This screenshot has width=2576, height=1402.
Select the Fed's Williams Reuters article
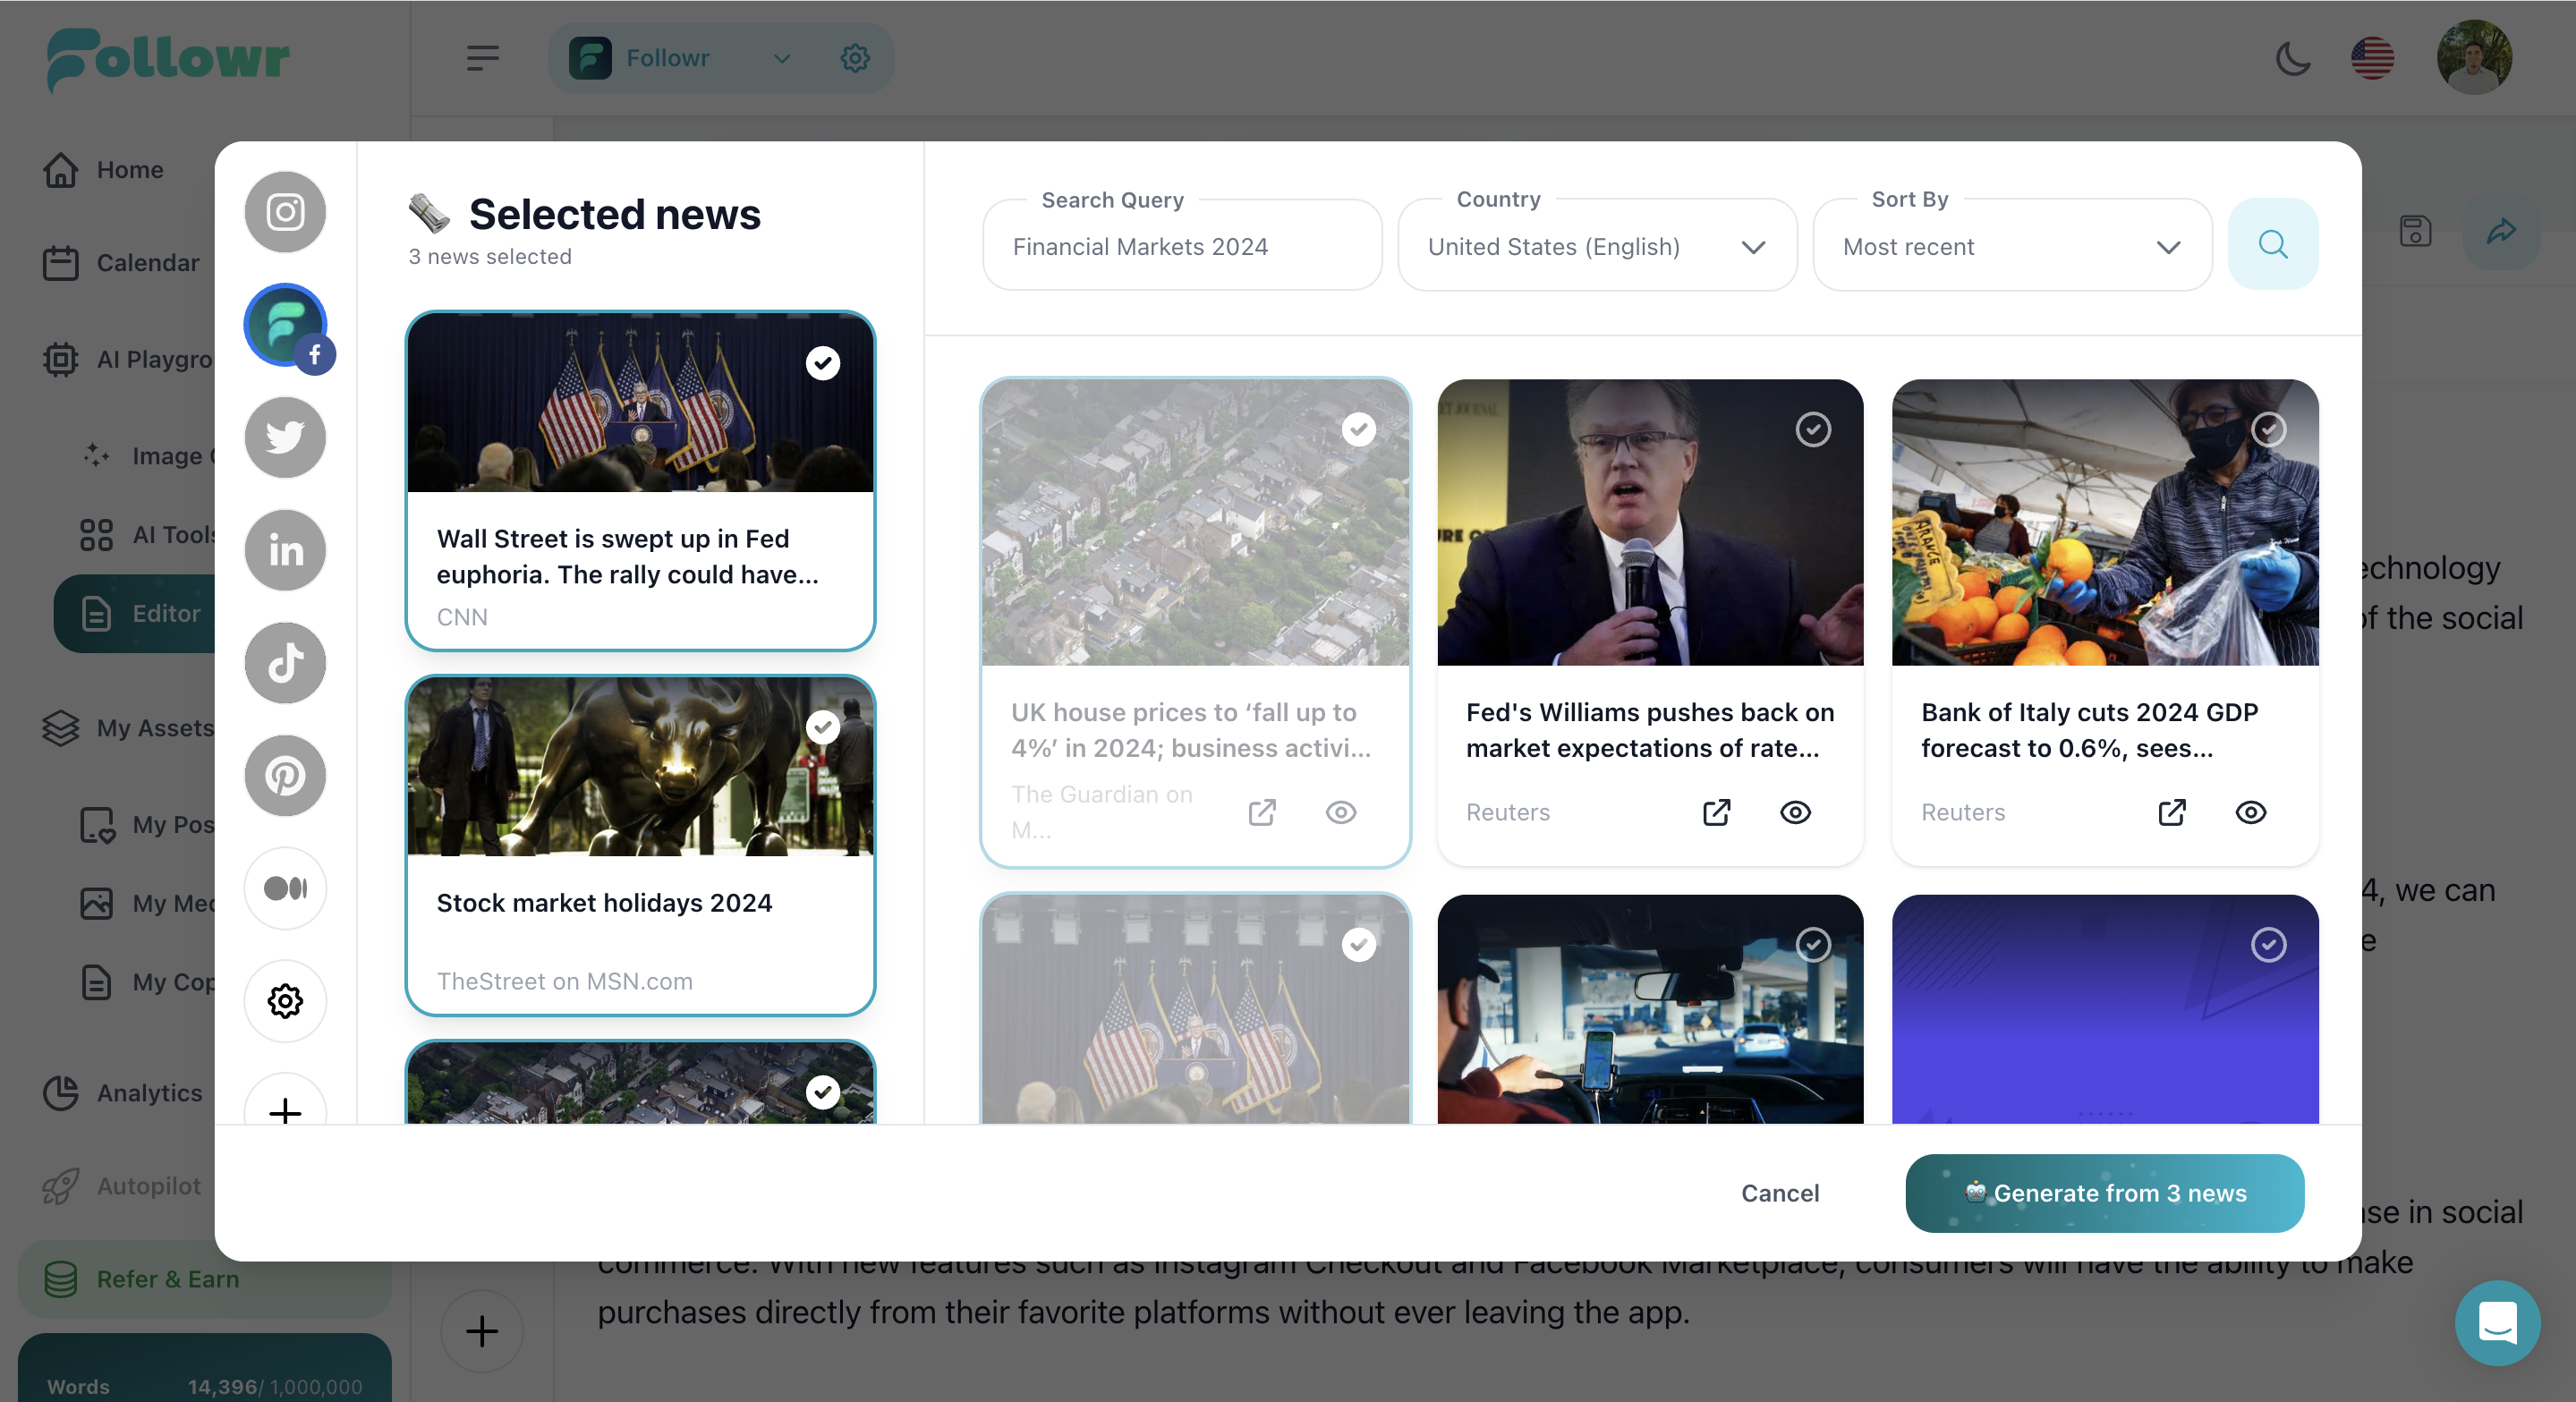pyautogui.click(x=1813, y=430)
